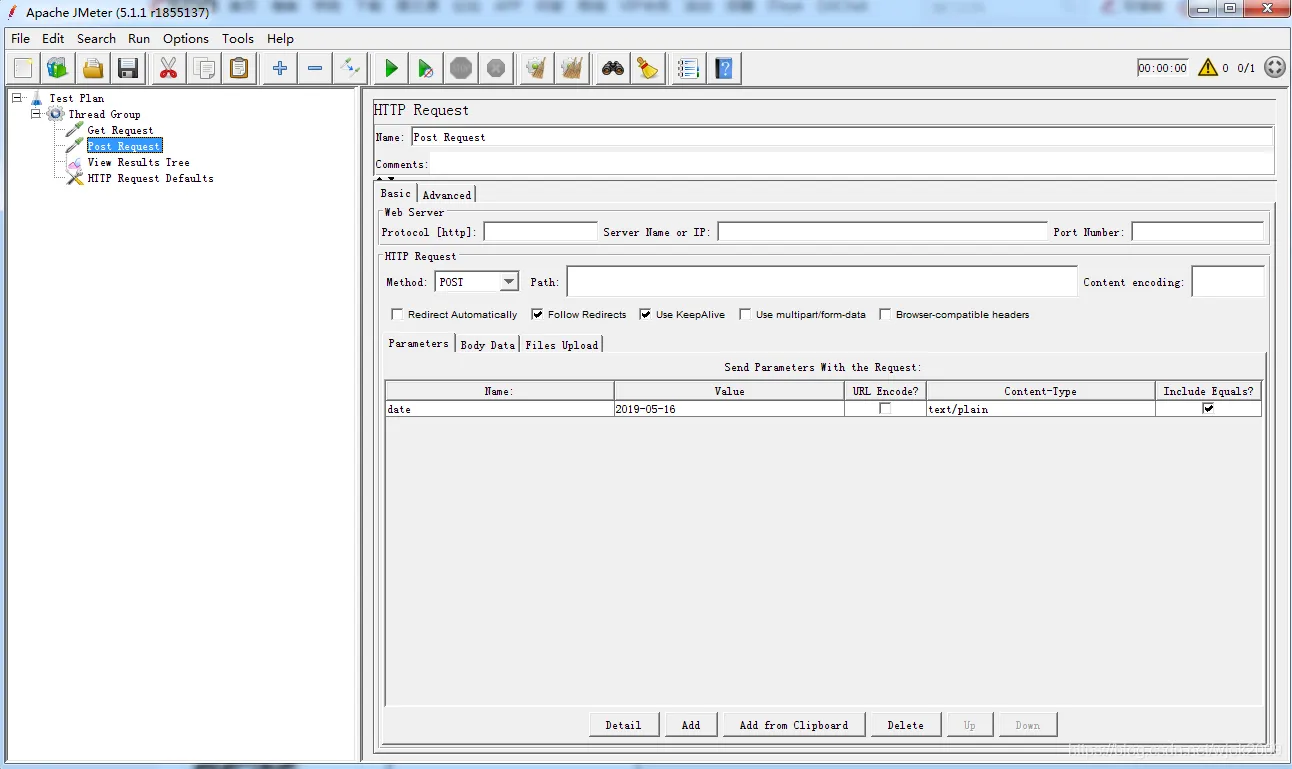Click the warning triangle log icon
The image size is (1292, 769).
click(1208, 68)
